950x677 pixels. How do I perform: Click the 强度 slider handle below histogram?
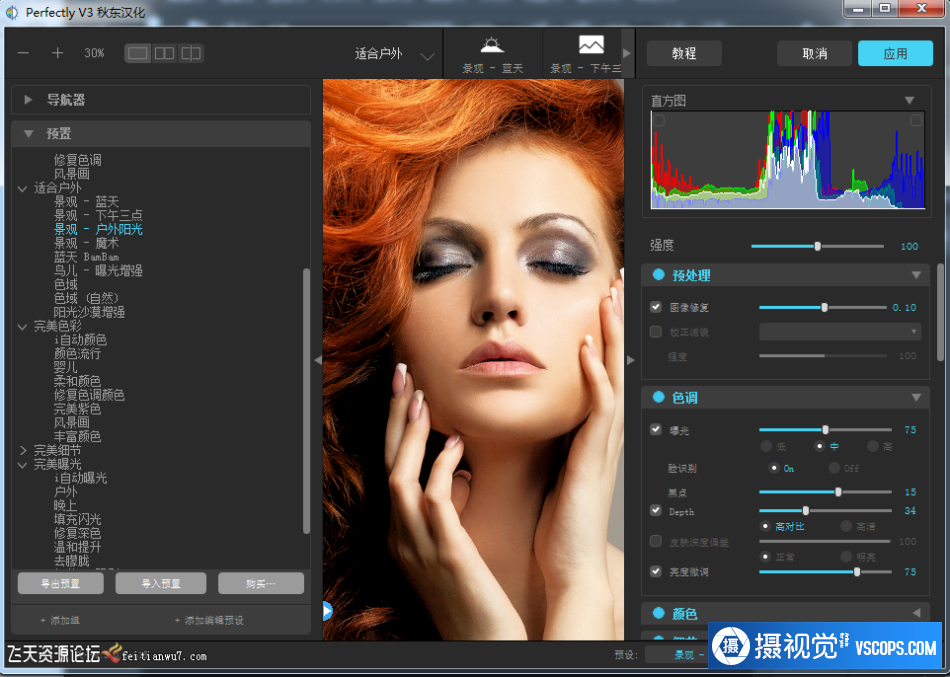coord(818,246)
